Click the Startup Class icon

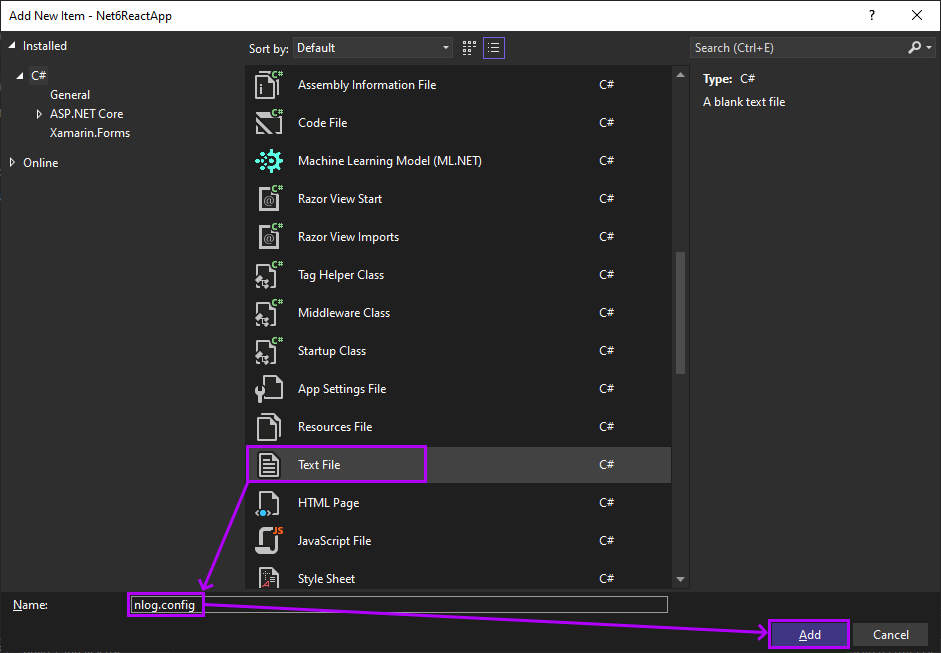268,351
